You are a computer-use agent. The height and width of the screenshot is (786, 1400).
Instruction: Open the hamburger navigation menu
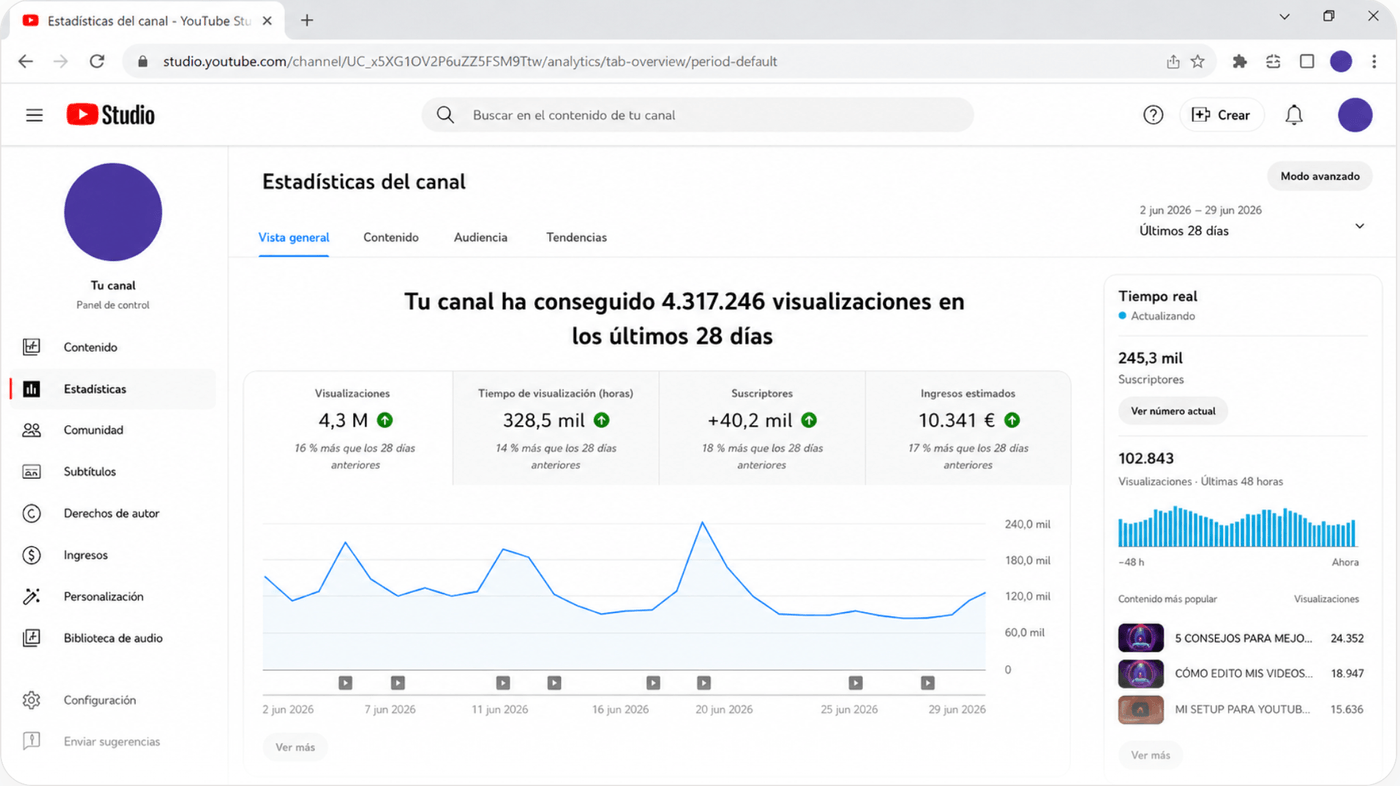(34, 115)
